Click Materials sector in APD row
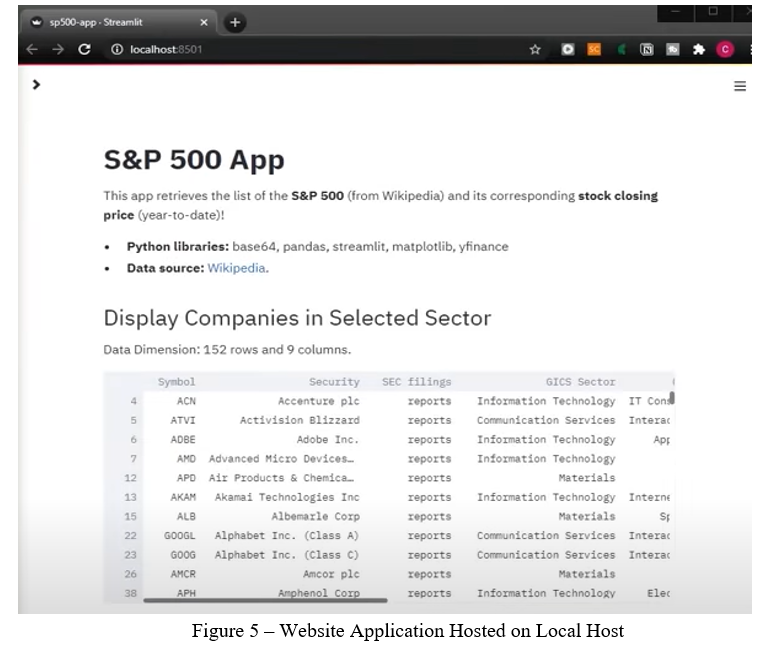759x650 pixels. 587,478
